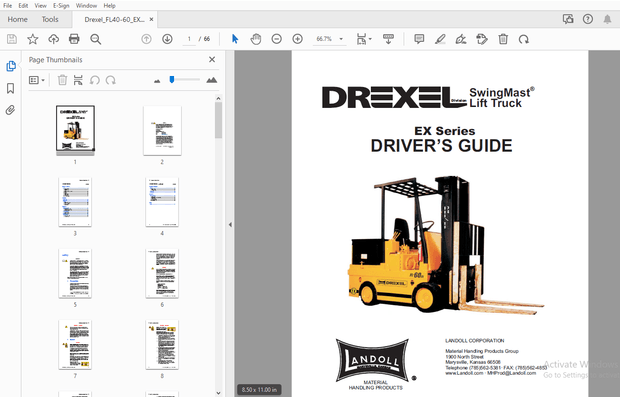Close the Page Thumbnails panel

pyautogui.click(x=212, y=59)
